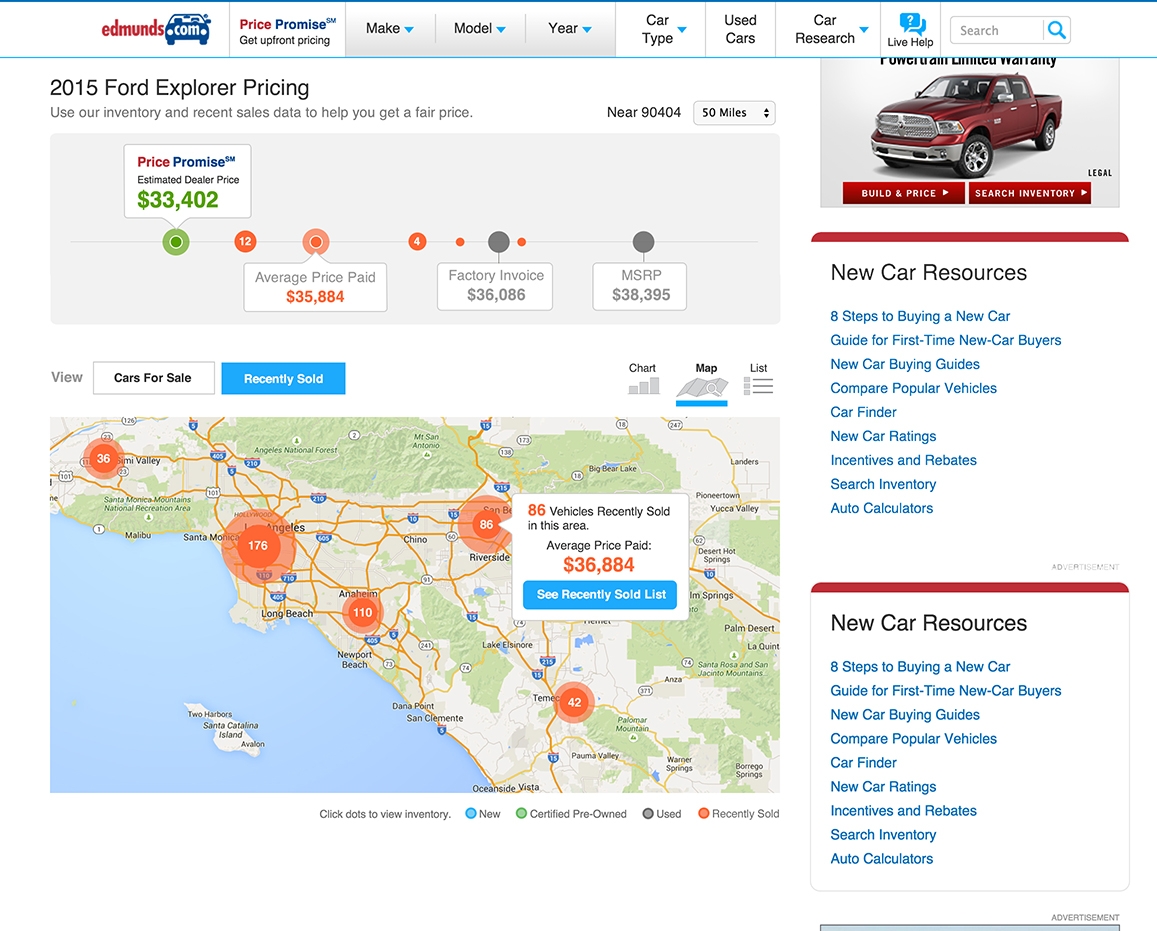Click the 110 cluster near Anaheim
The height and width of the screenshot is (931, 1157).
pos(362,612)
